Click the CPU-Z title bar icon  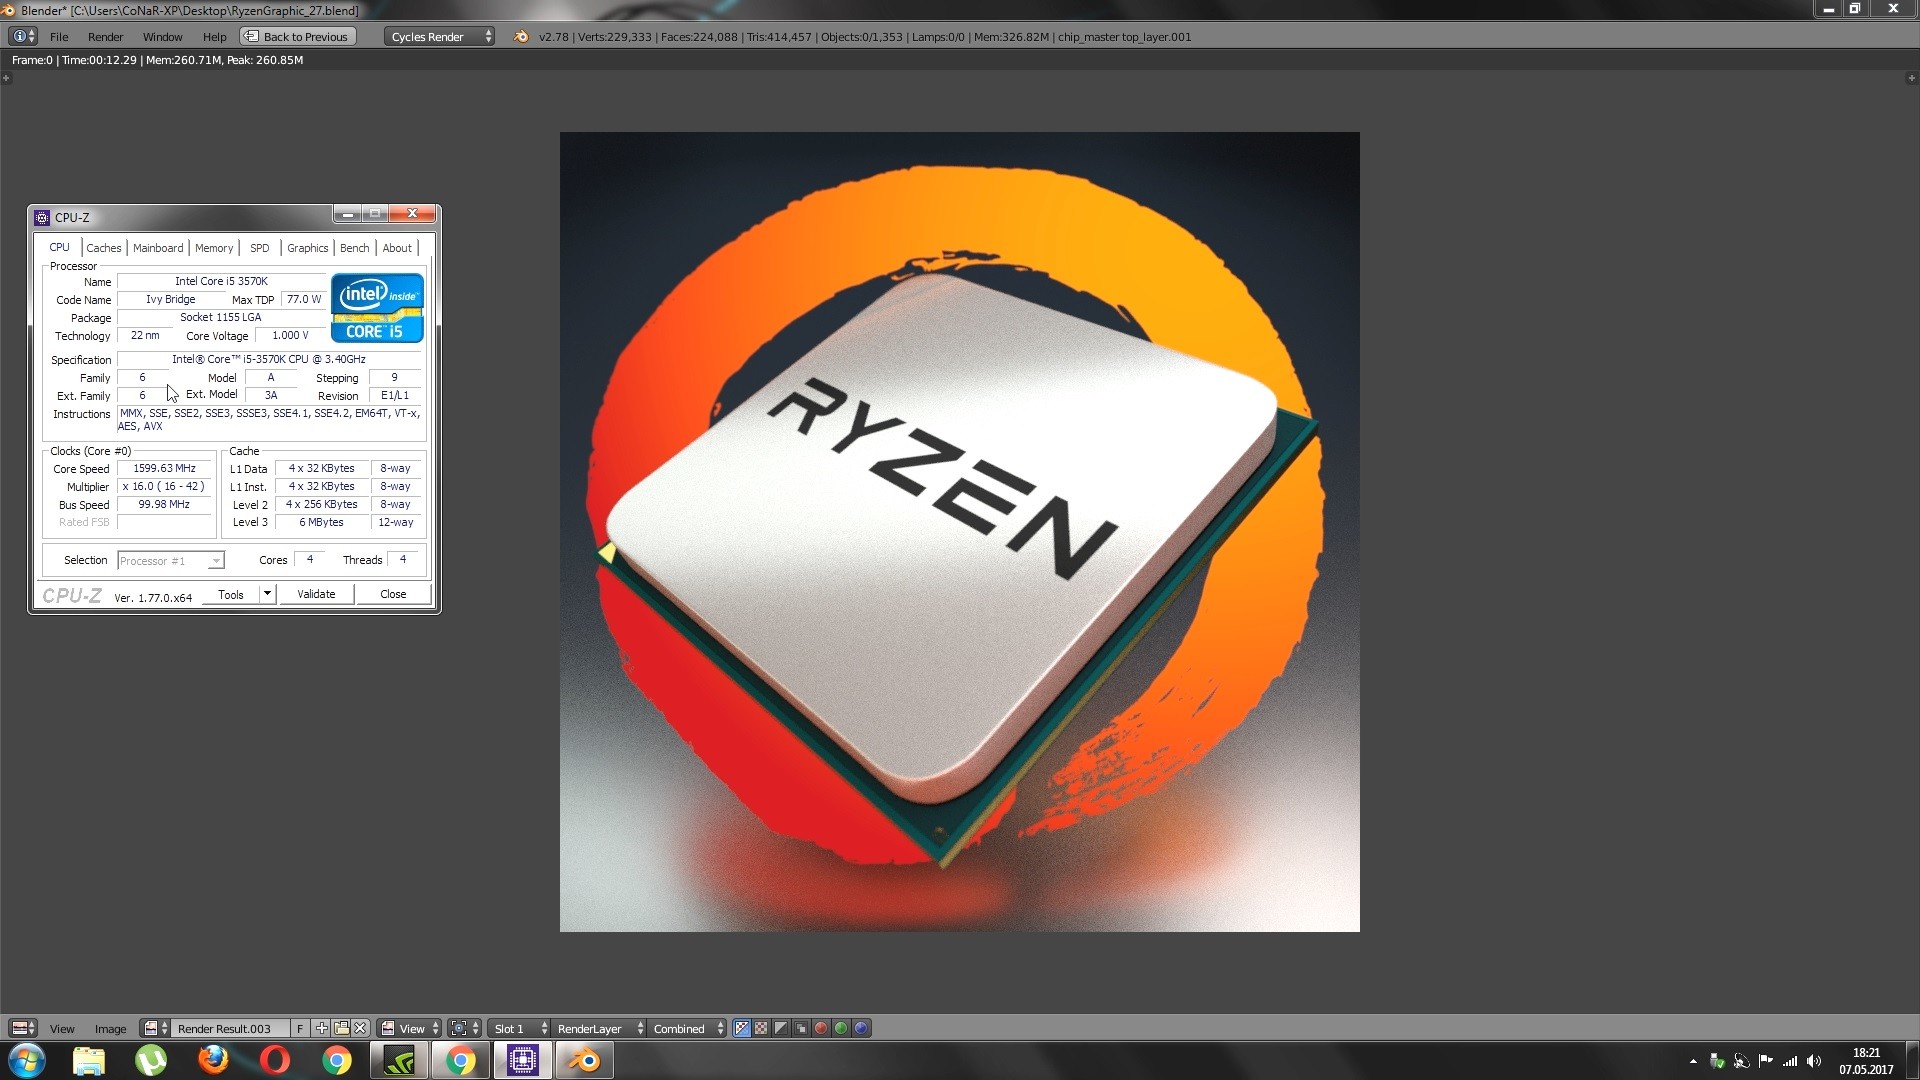(42, 217)
